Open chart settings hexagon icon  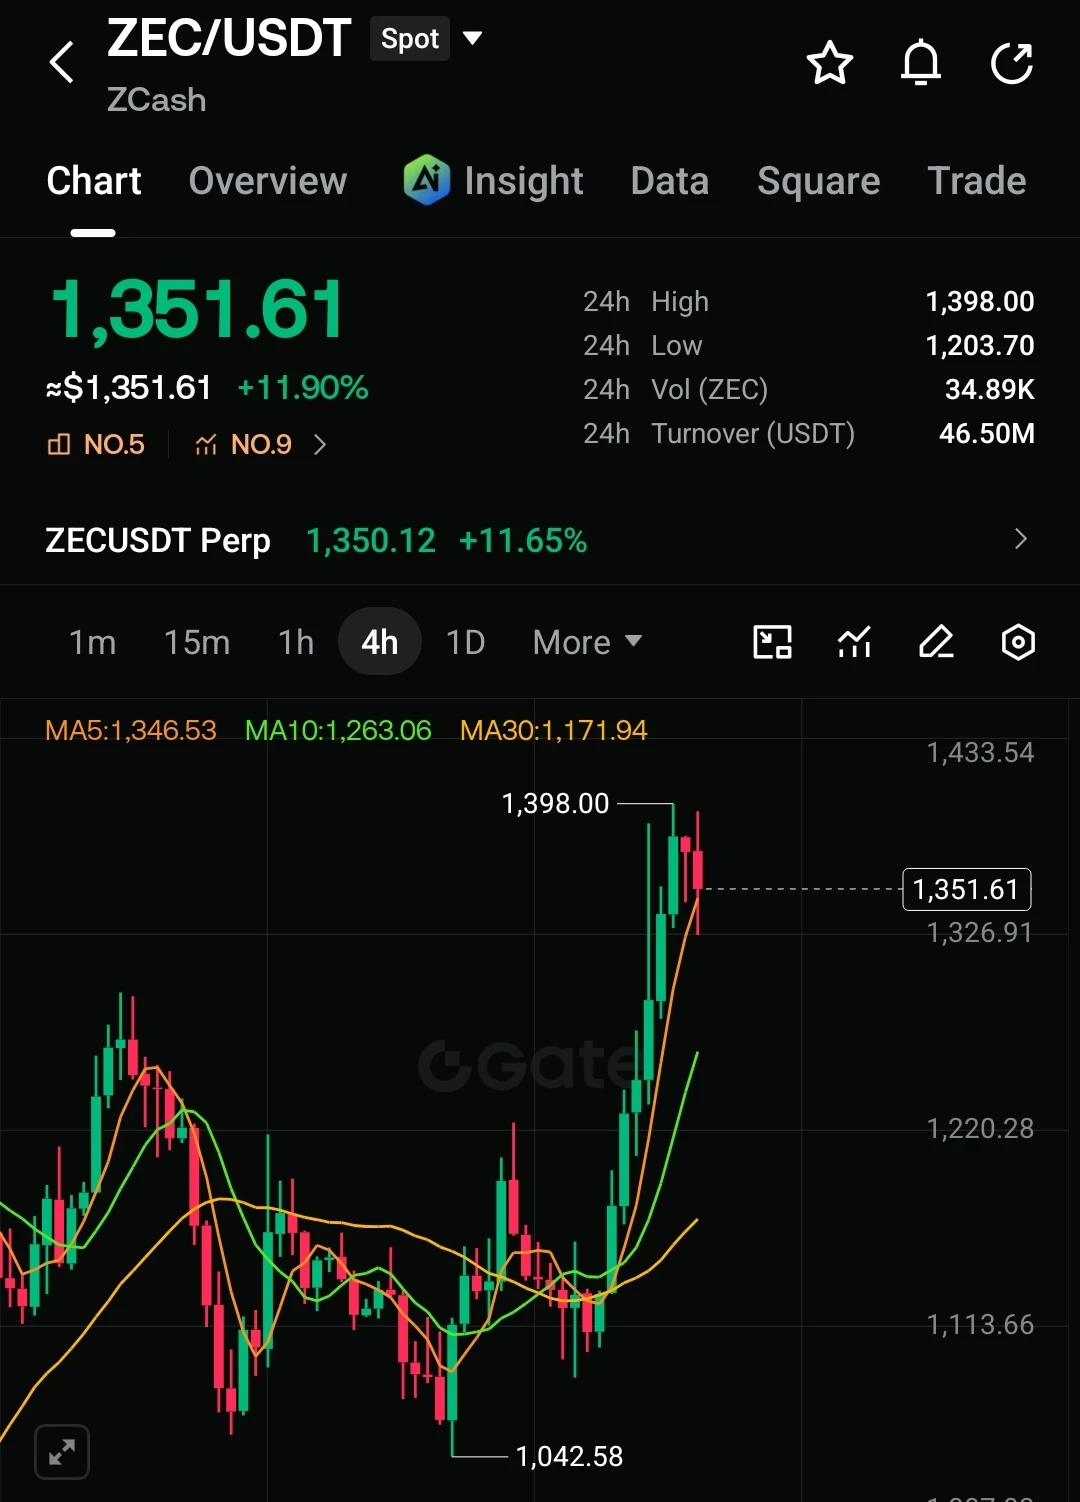[1018, 642]
